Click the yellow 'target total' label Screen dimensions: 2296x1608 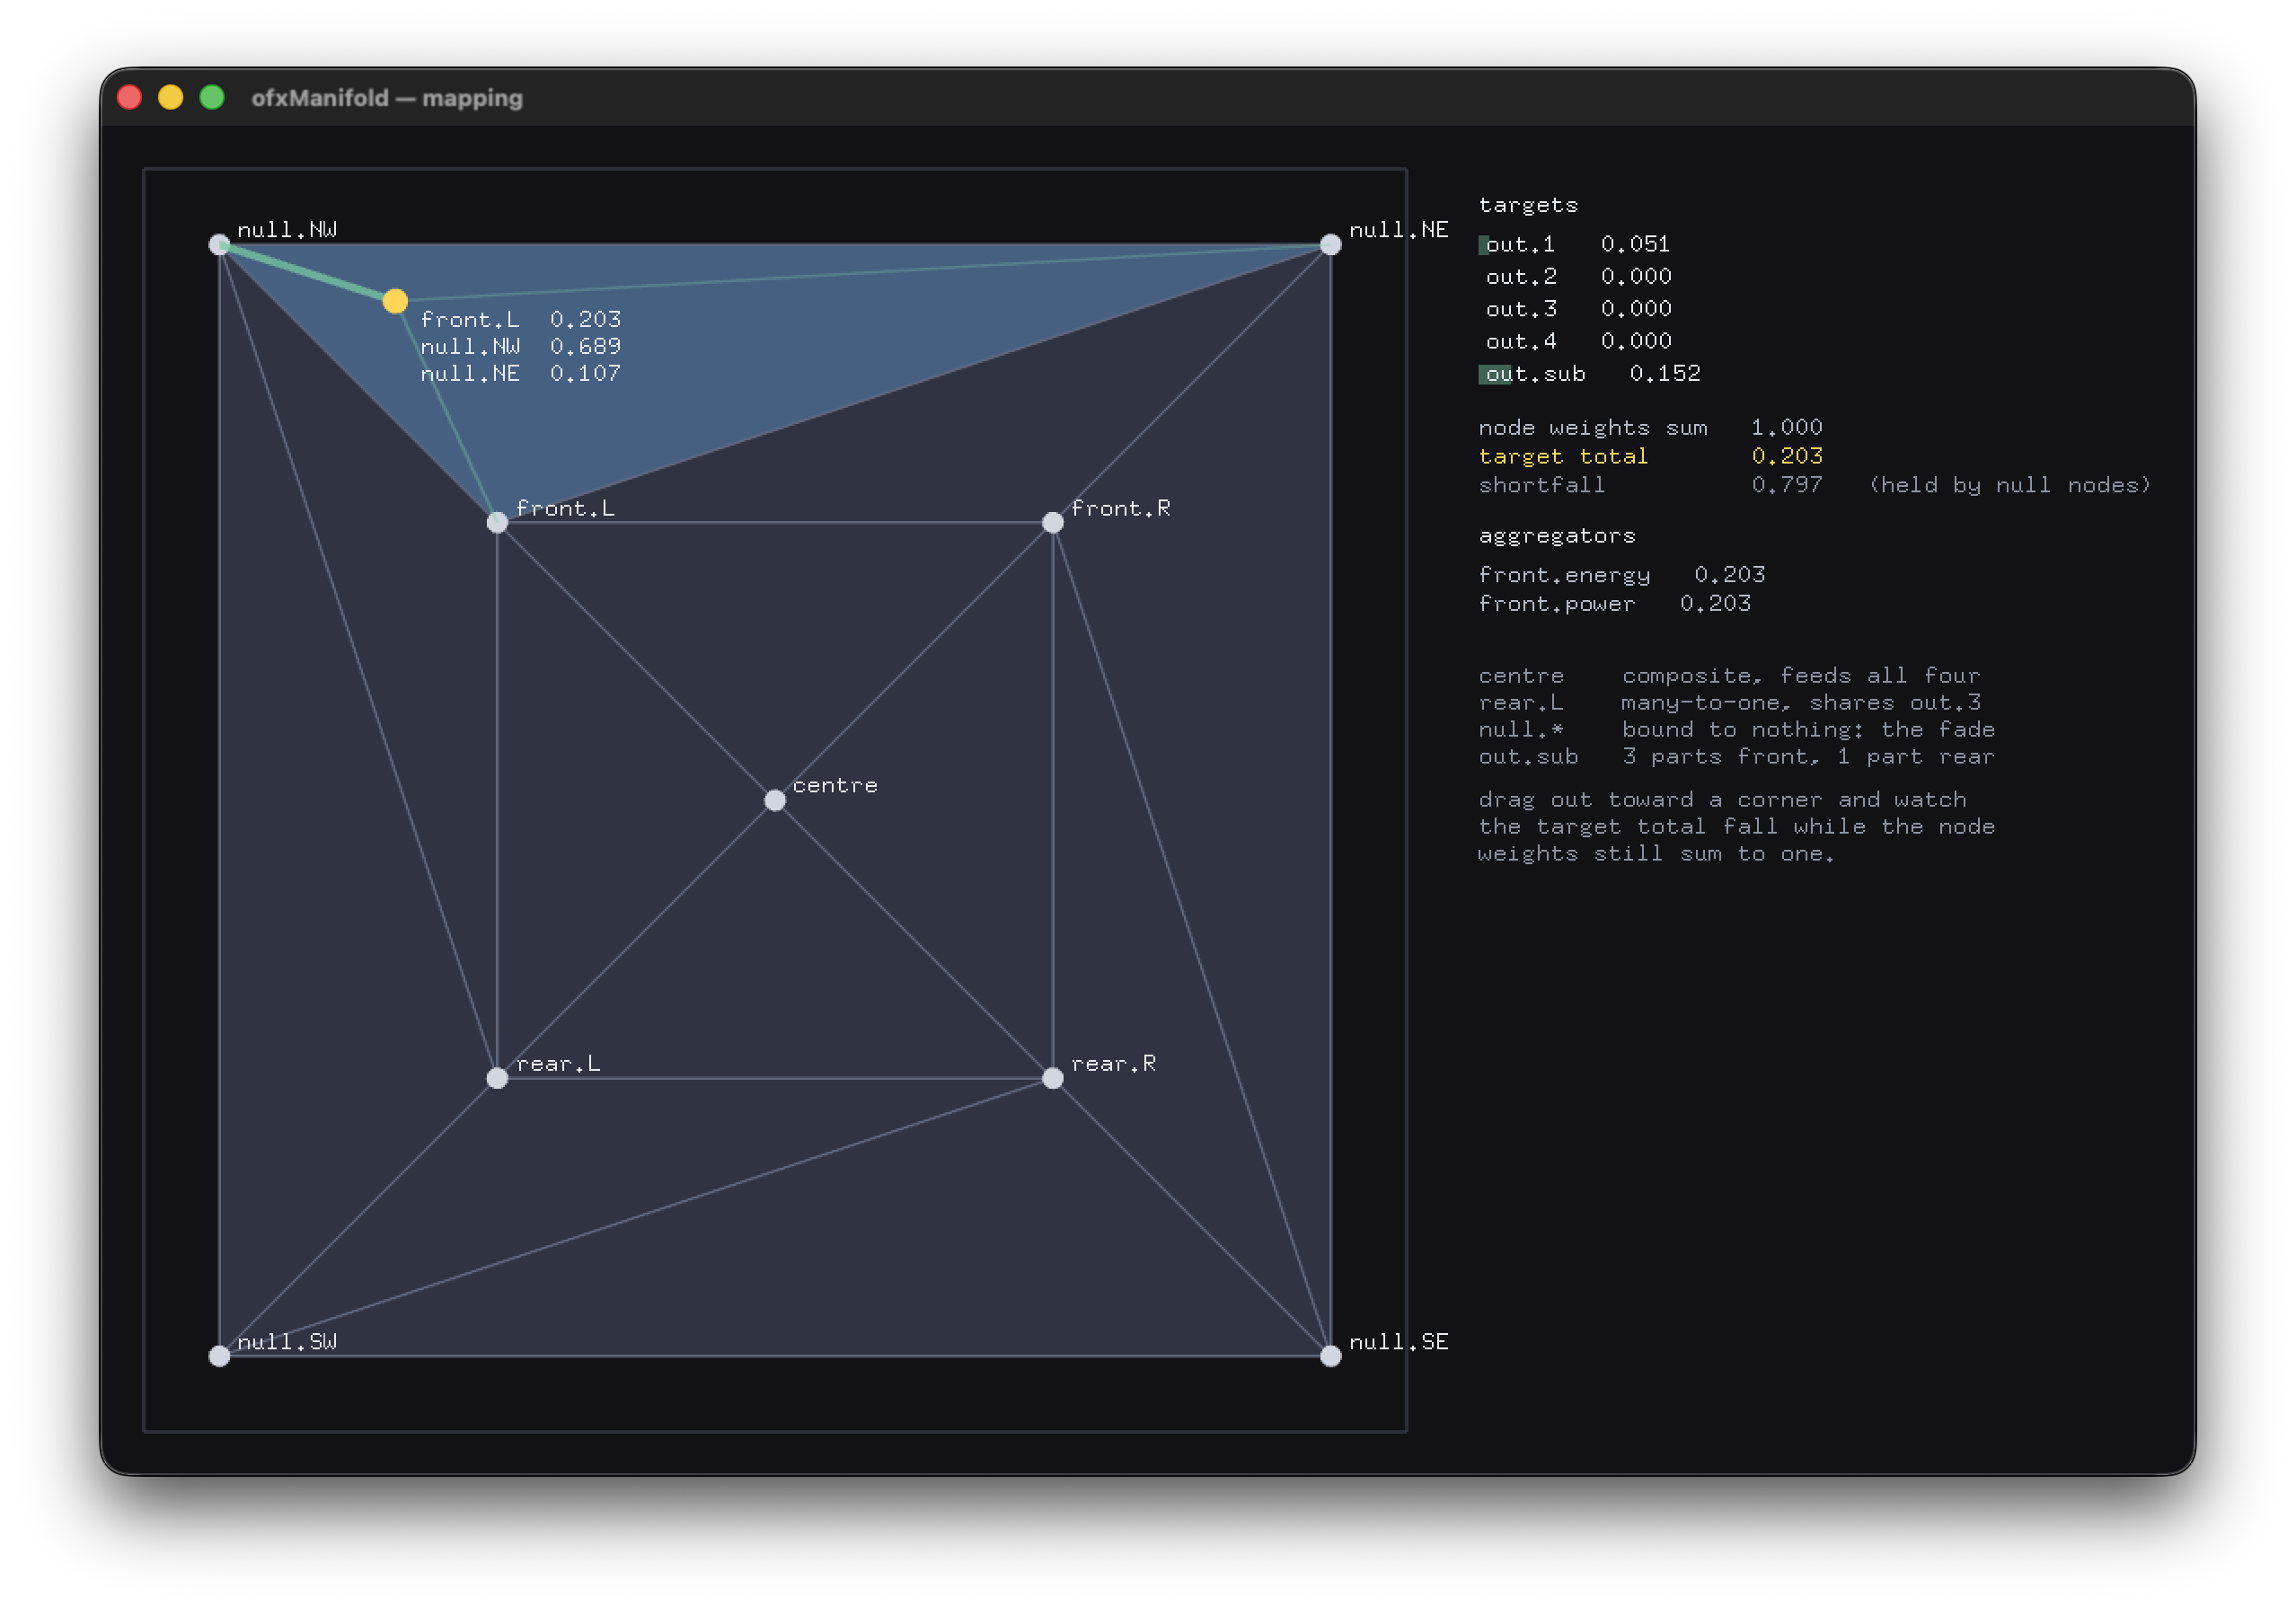tap(1563, 457)
